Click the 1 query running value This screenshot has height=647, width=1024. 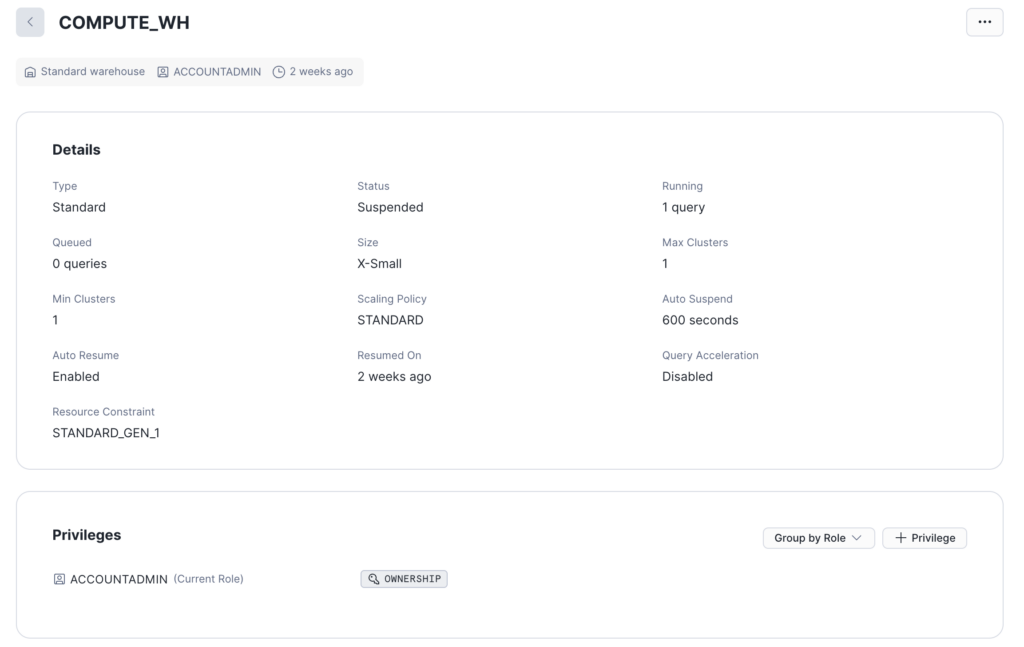coord(683,207)
